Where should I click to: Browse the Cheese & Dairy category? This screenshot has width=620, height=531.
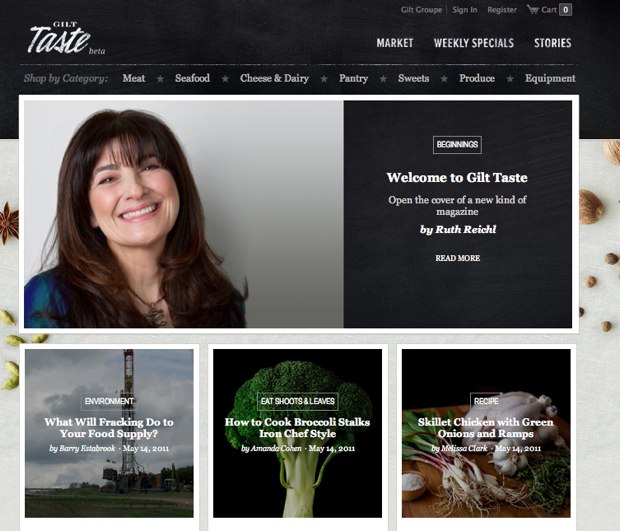(x=274, y=78)
